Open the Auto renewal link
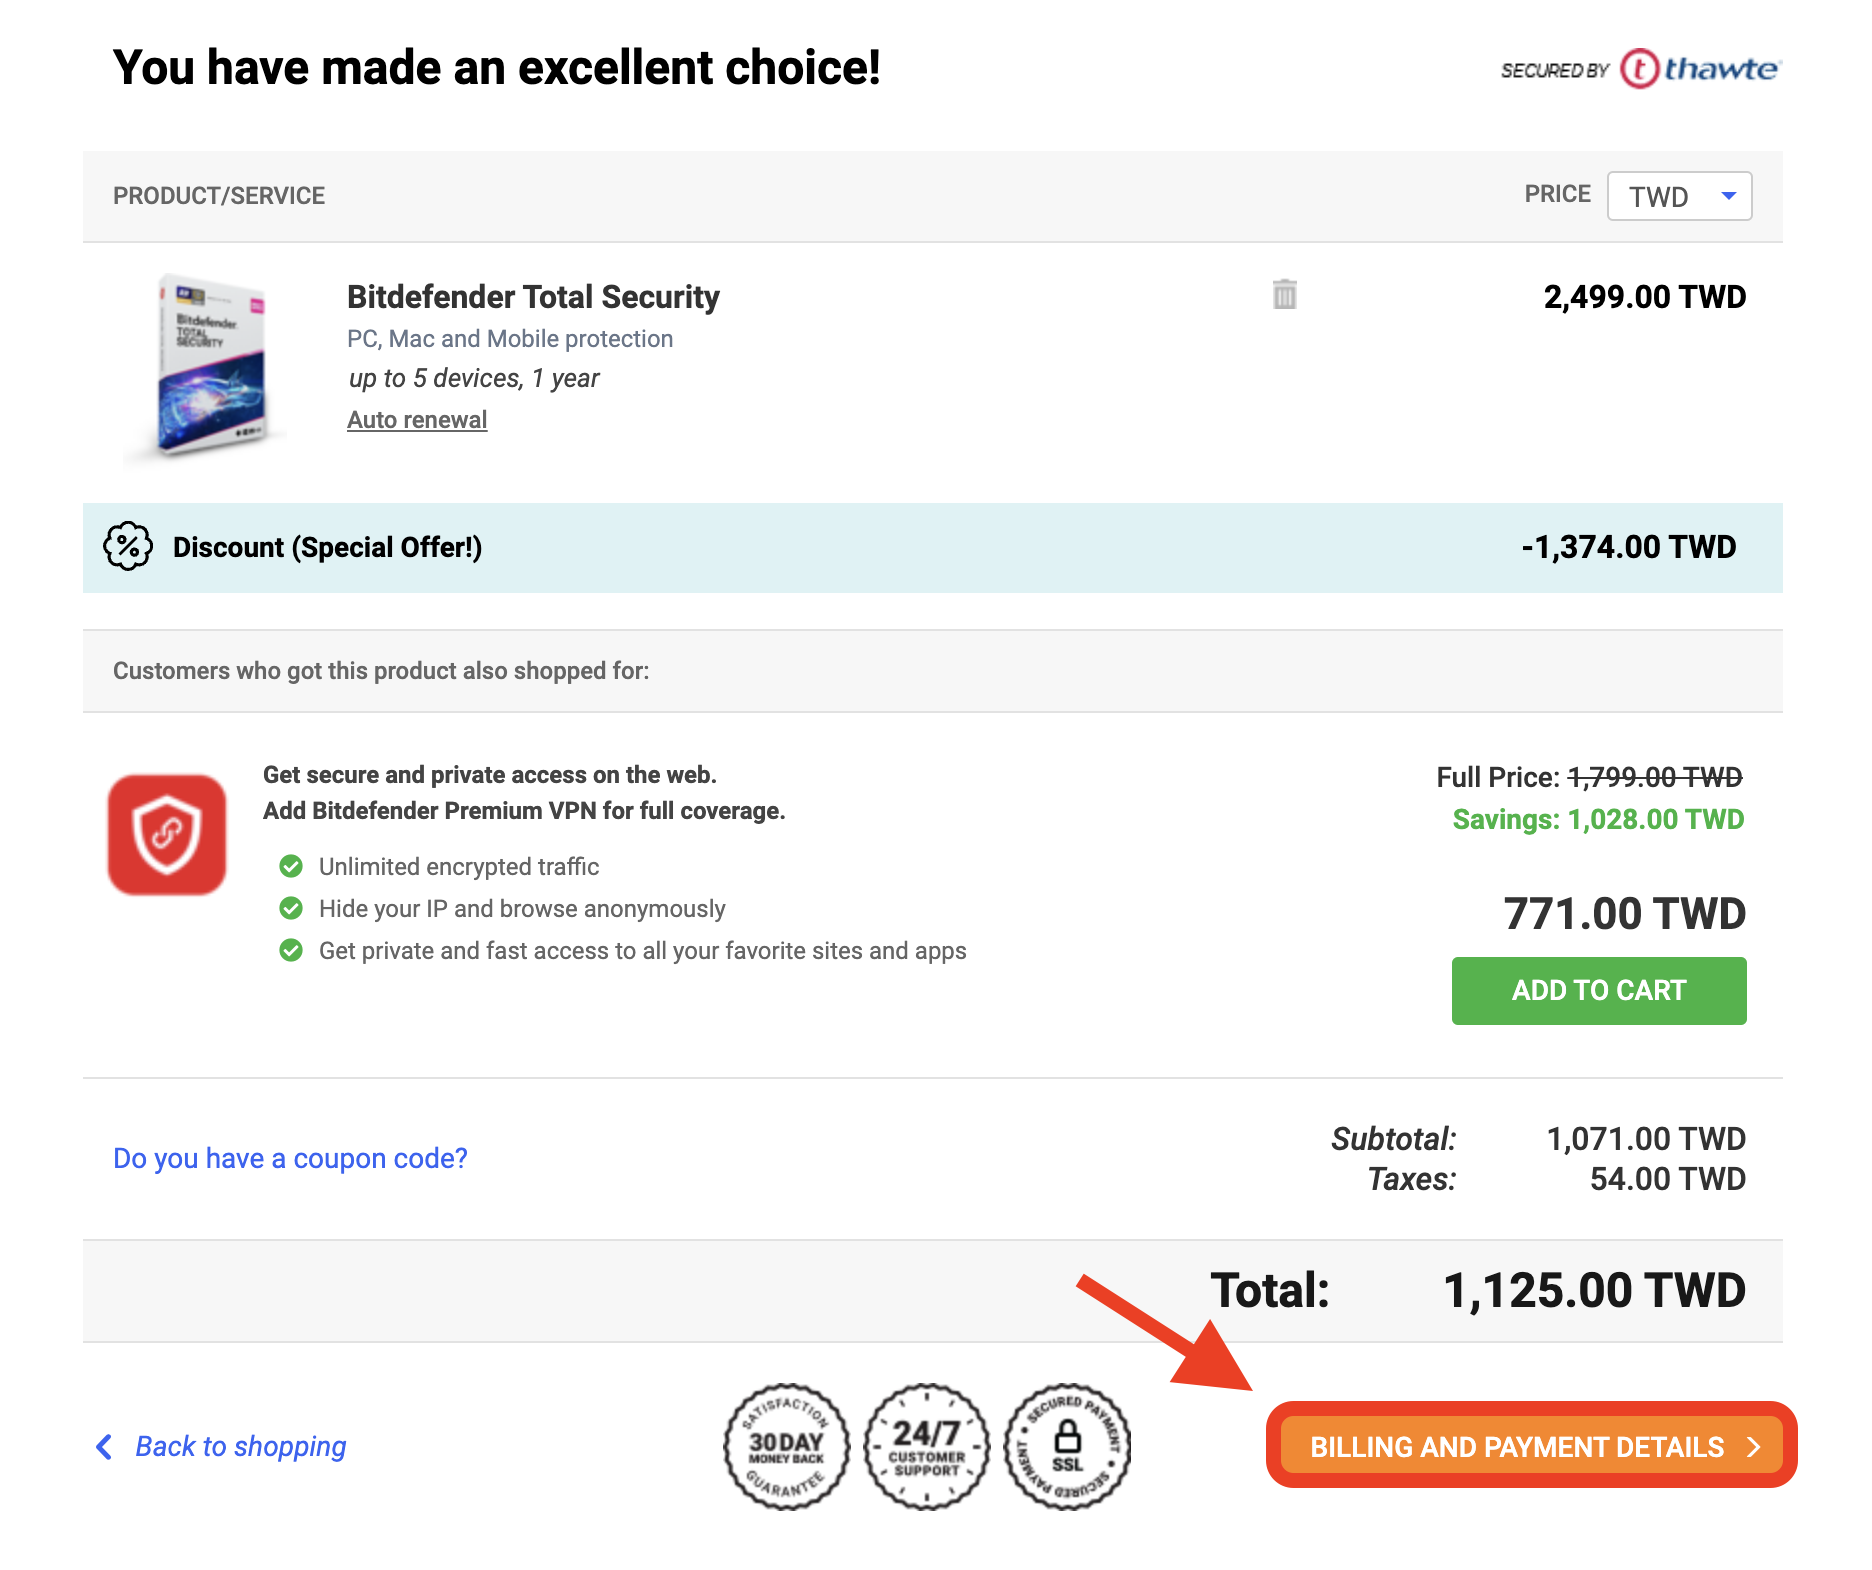This screenshot has width=1872, height=1570. [417, 420]
